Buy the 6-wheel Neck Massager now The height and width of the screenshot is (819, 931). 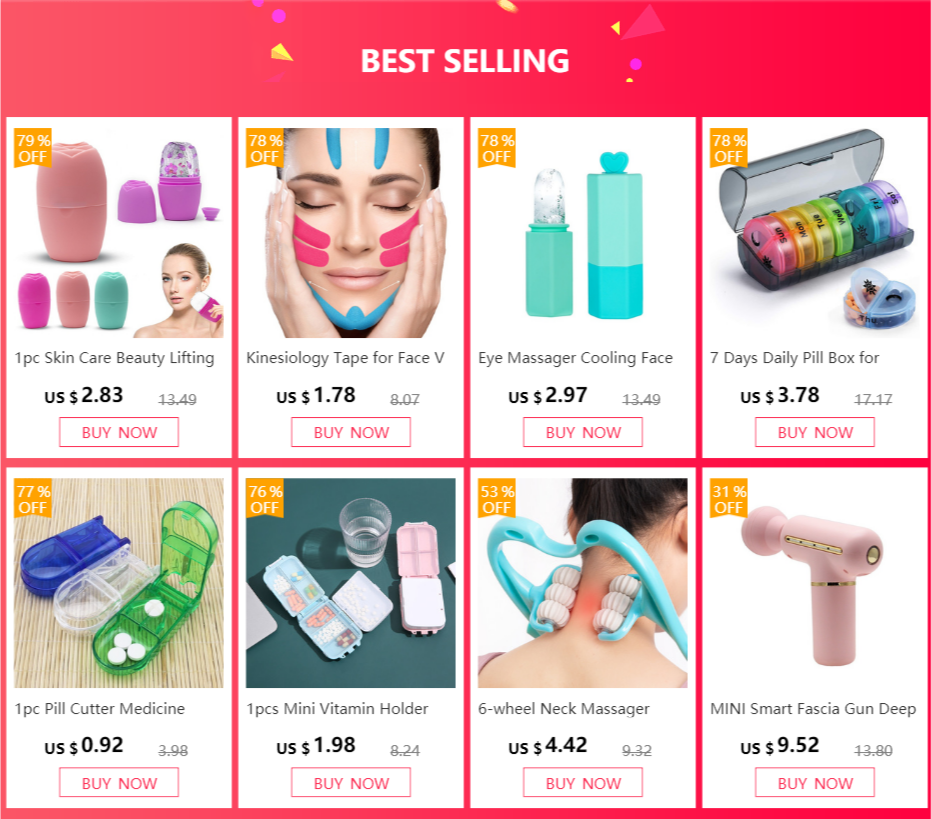click(583, 783)
